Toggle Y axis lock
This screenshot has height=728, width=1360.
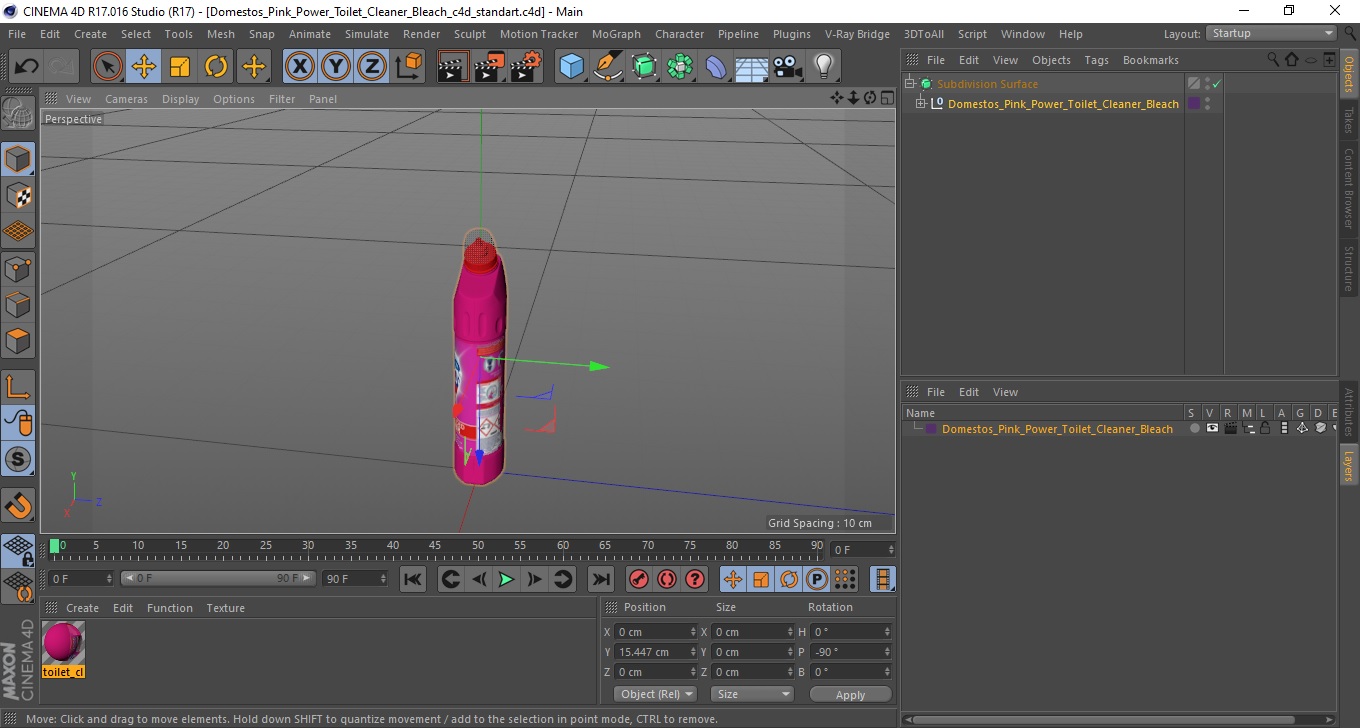(336, 67)
